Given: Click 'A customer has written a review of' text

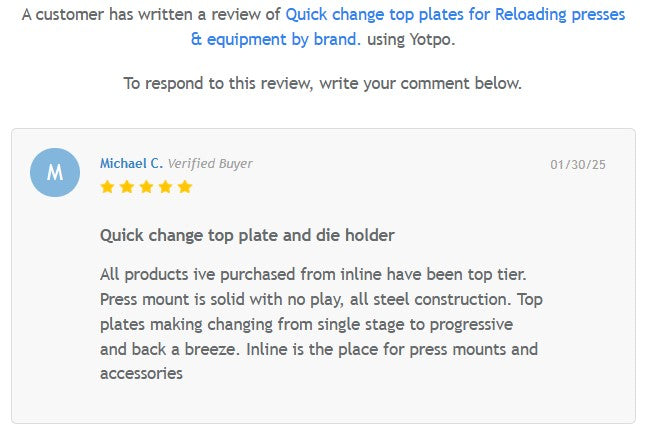Looking at the screenshot, I should pos(151,15).
